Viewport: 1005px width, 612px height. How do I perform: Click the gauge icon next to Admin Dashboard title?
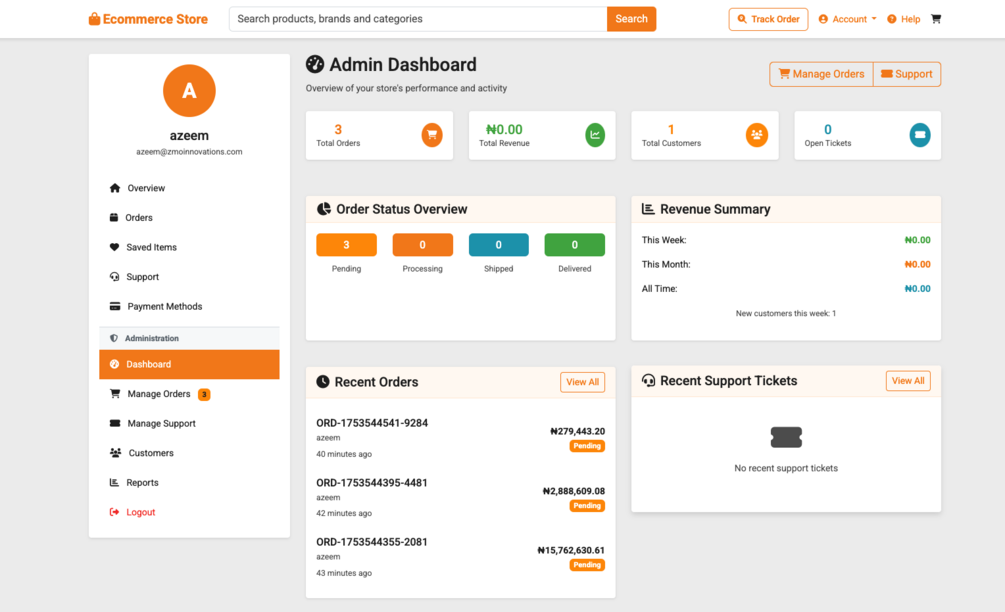[x=315, y=64]
